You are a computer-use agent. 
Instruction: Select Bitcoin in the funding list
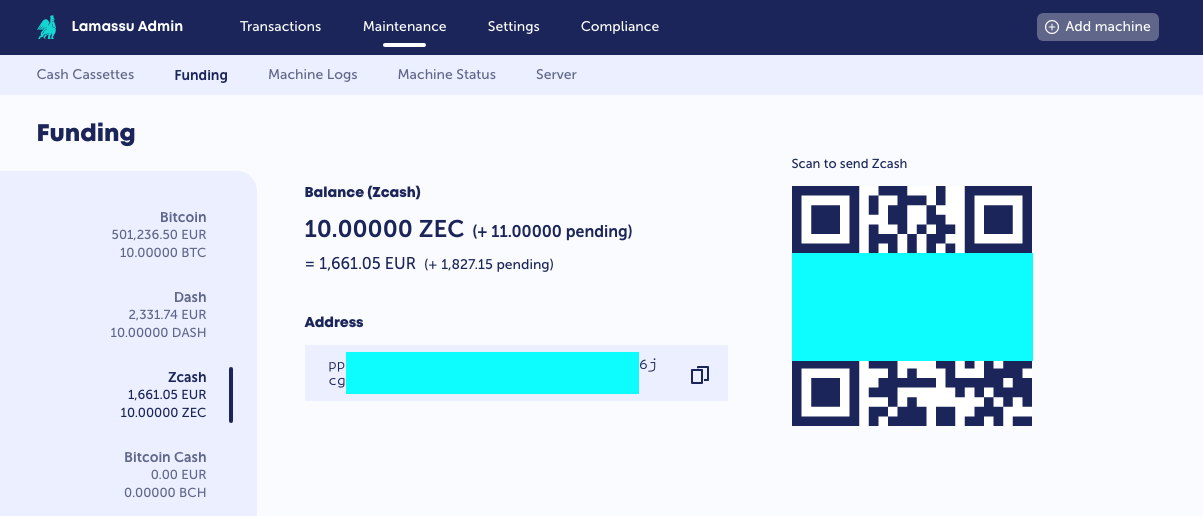159,235
